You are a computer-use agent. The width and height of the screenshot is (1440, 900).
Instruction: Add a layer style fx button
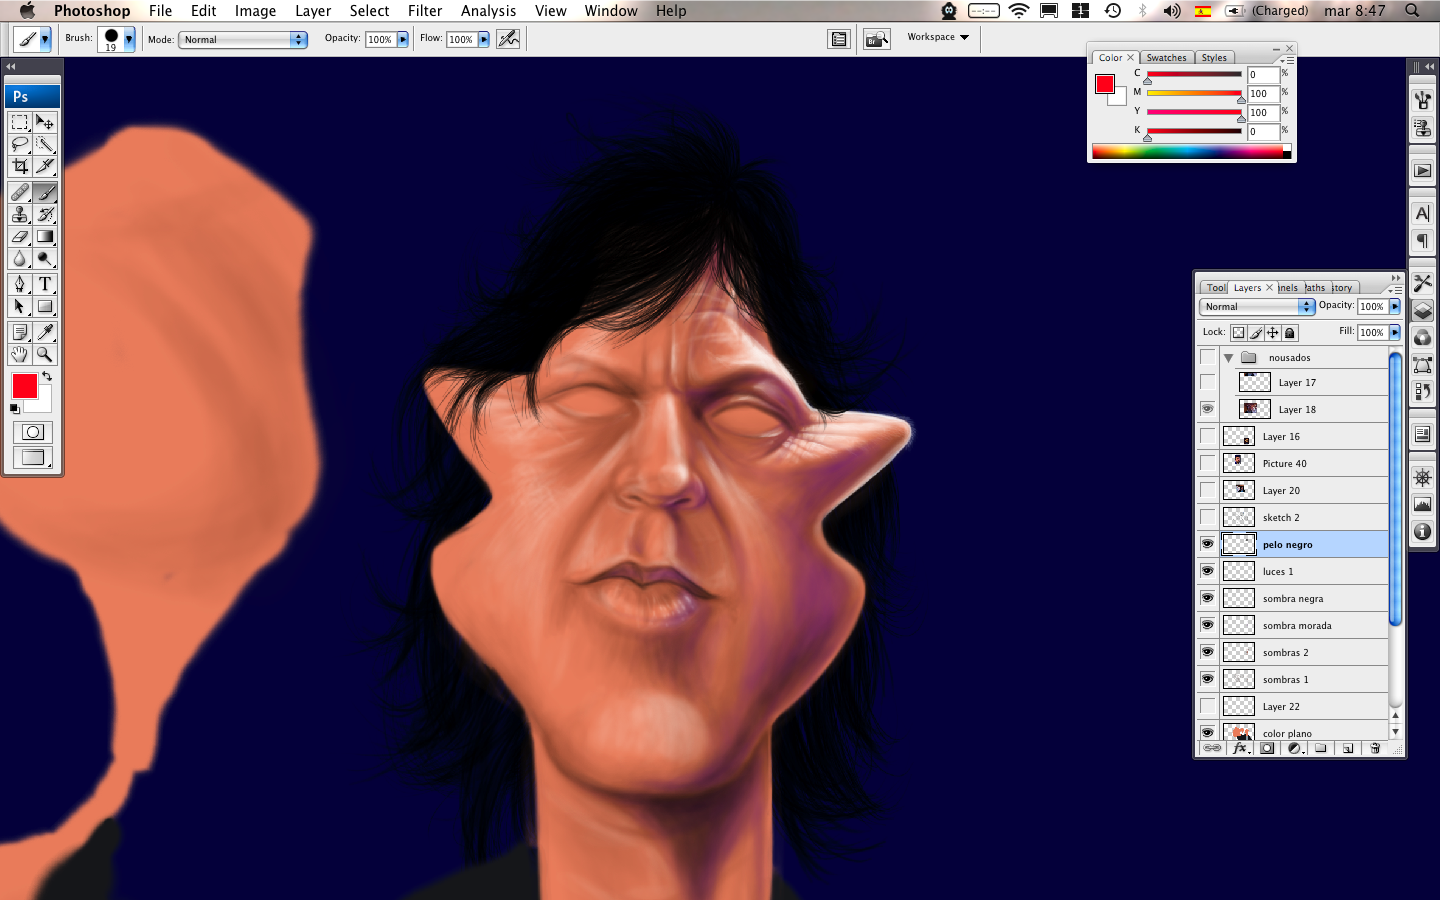(1240, 748)
